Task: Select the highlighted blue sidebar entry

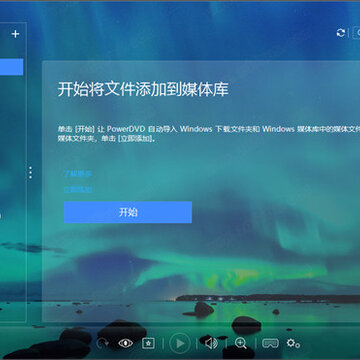Action: point(12,67)
